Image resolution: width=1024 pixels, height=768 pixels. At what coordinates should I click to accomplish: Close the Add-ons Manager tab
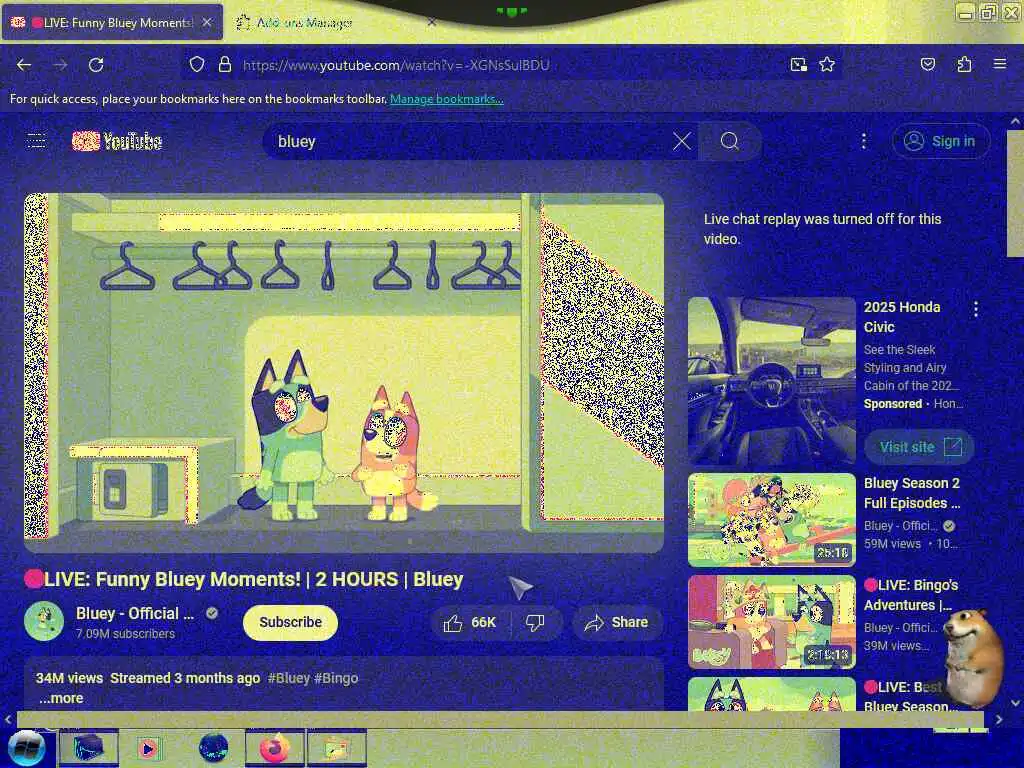coord(432,22)
